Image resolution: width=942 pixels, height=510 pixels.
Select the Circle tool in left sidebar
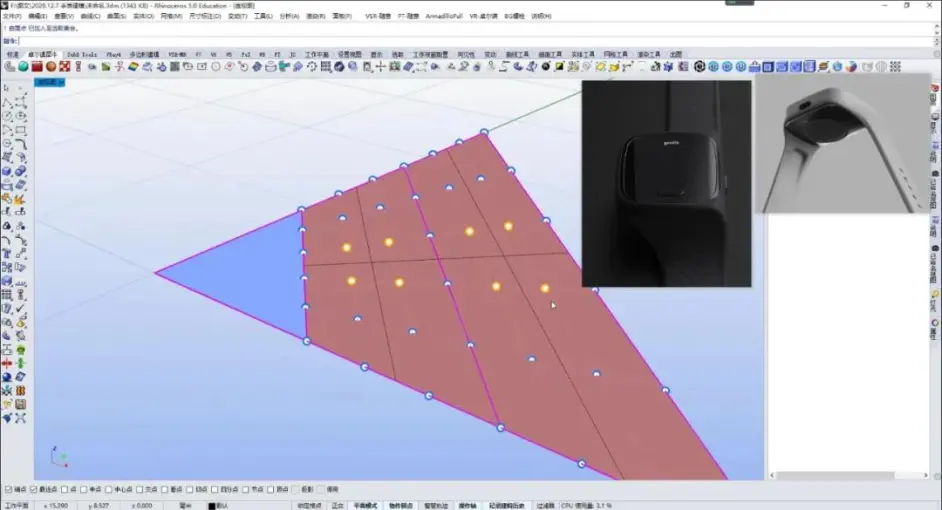(7, 116)
